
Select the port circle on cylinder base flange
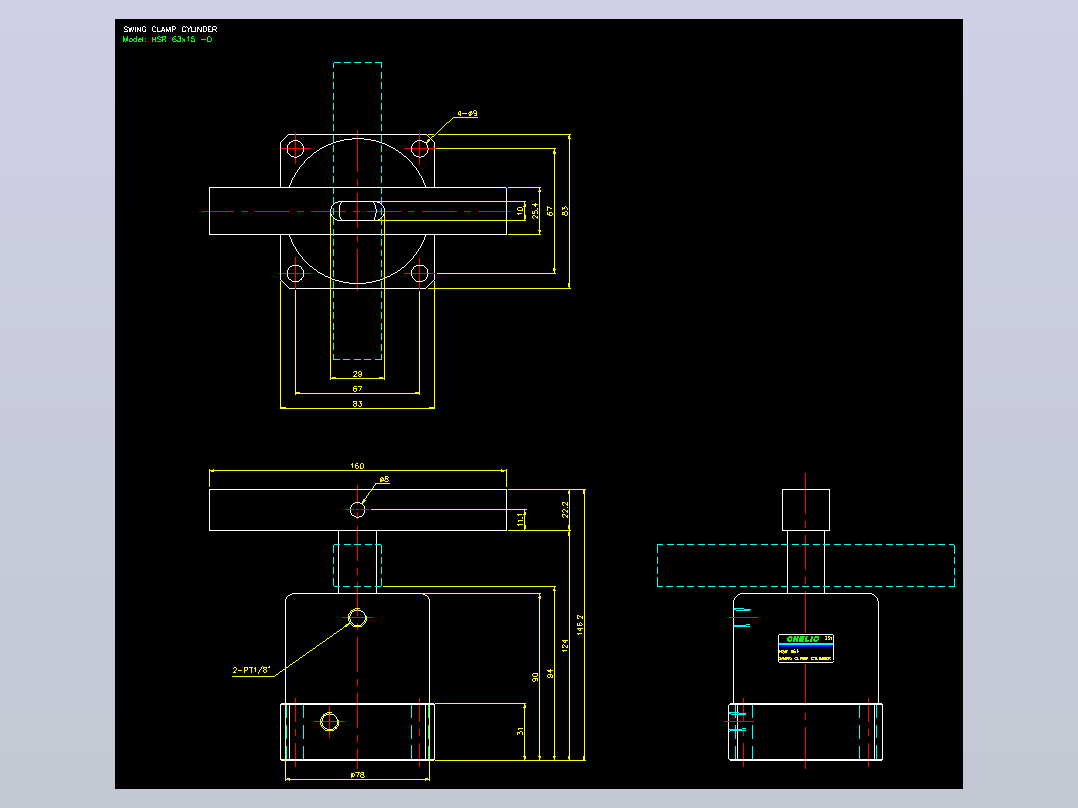coord(329,722)
